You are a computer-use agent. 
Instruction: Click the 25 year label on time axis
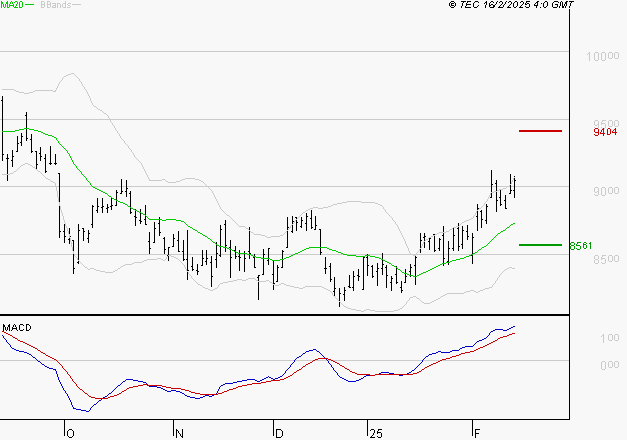(x=376, y=434)
